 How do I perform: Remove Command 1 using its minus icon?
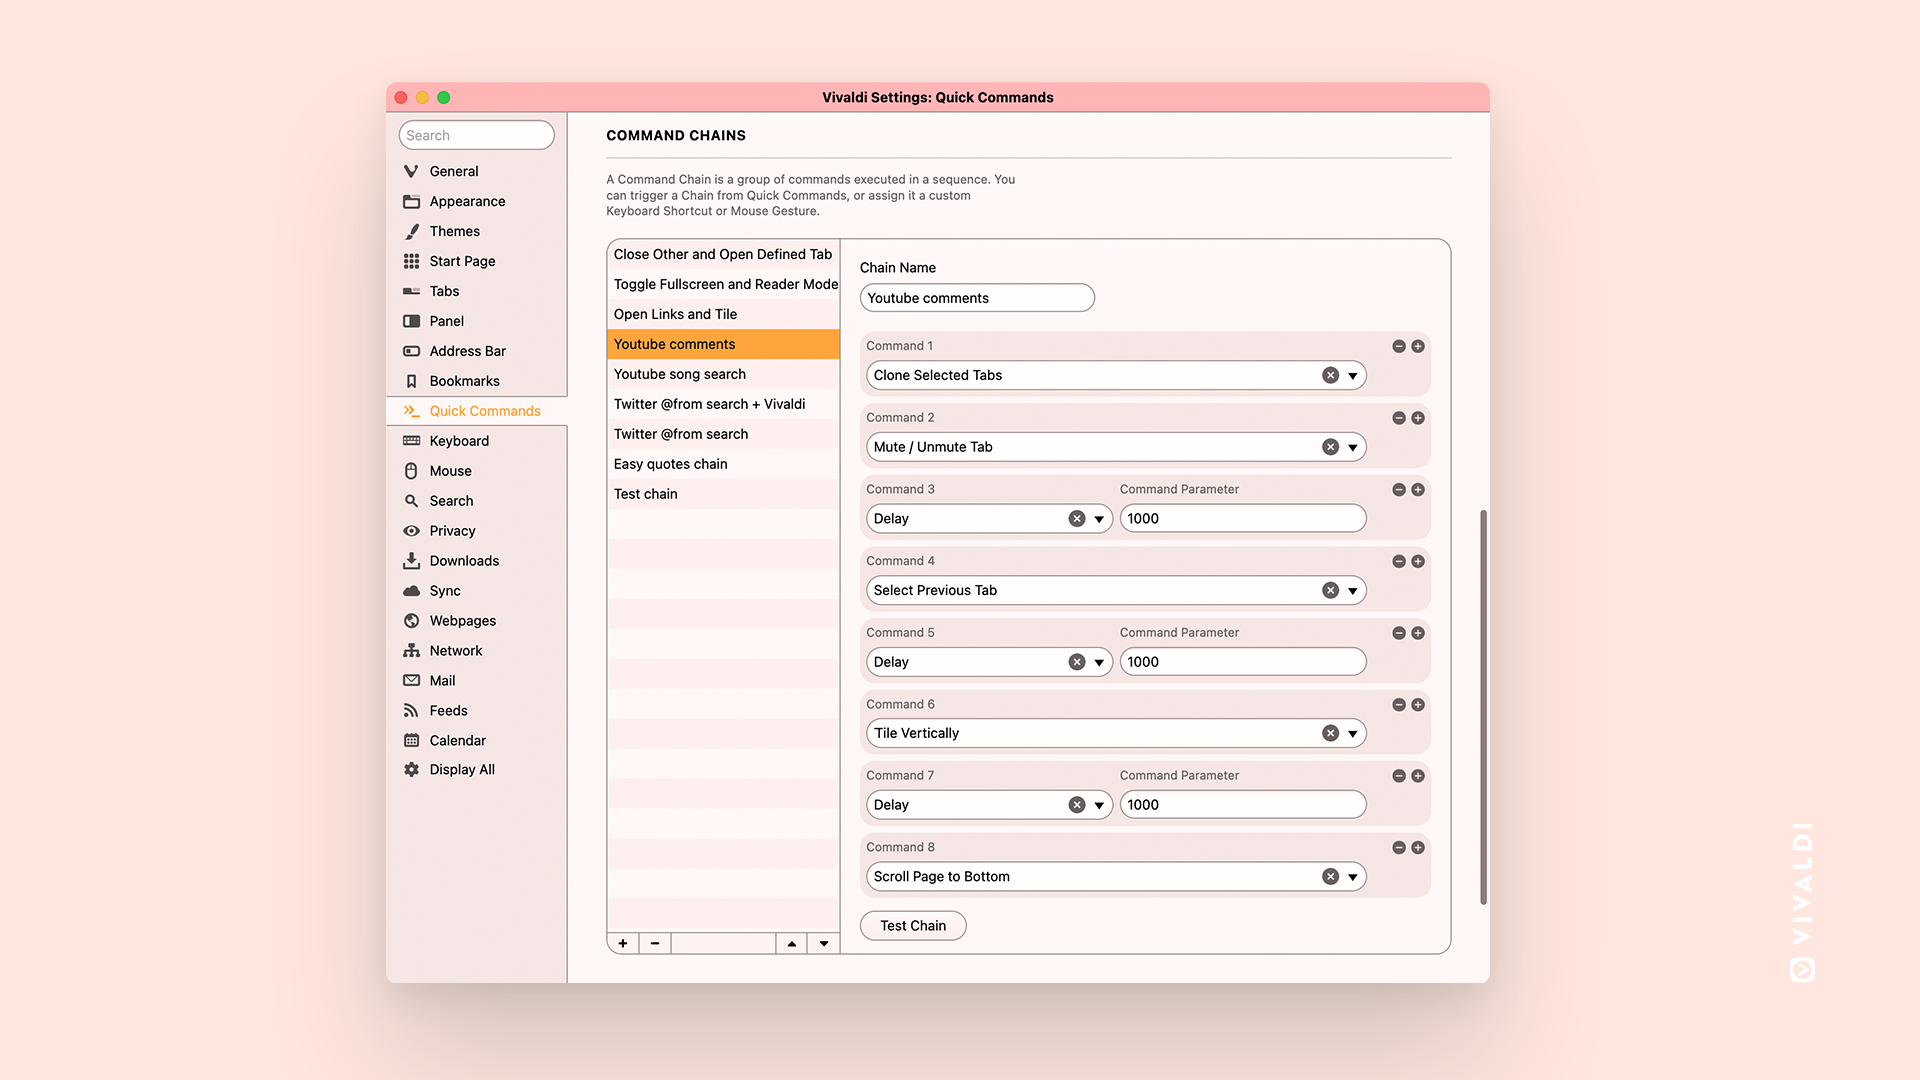1399,346
